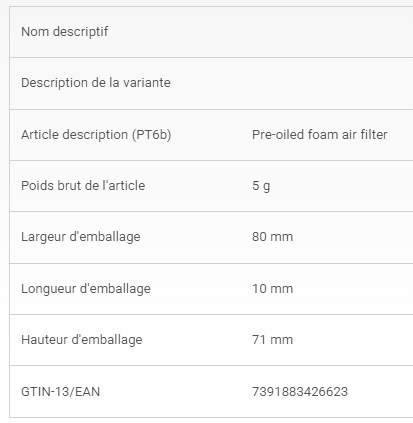Click the 'Article description (PT6b)' label
The image size is (413, 423).
click(x=96, y=135)
